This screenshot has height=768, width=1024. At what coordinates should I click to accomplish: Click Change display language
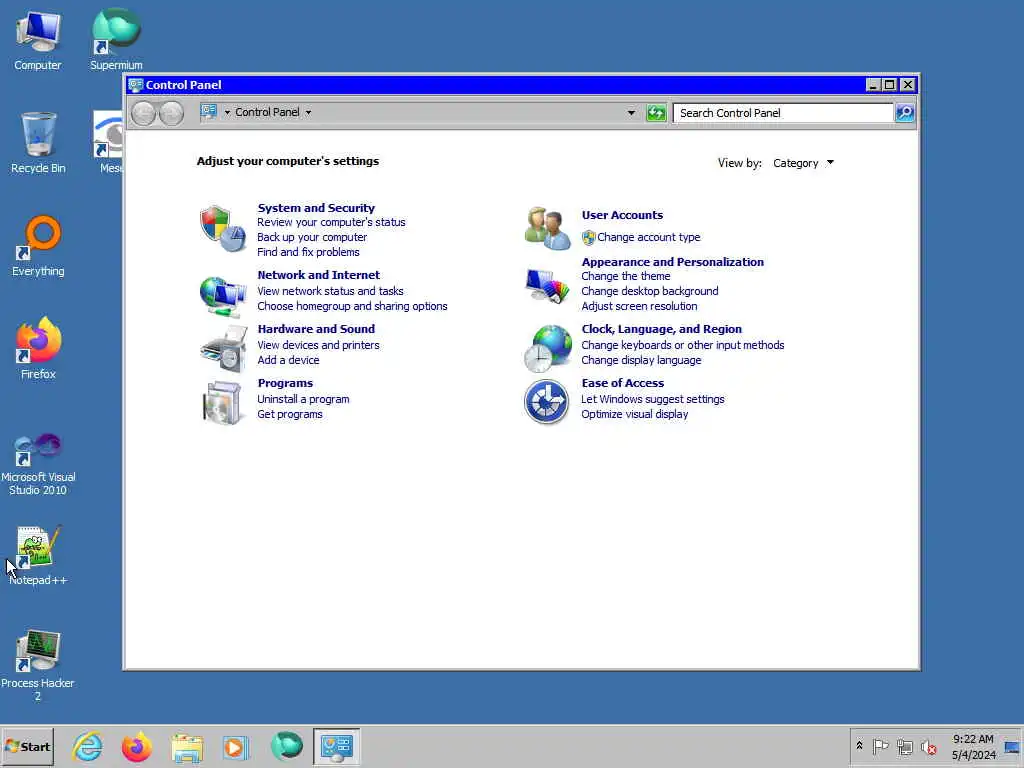641,360
